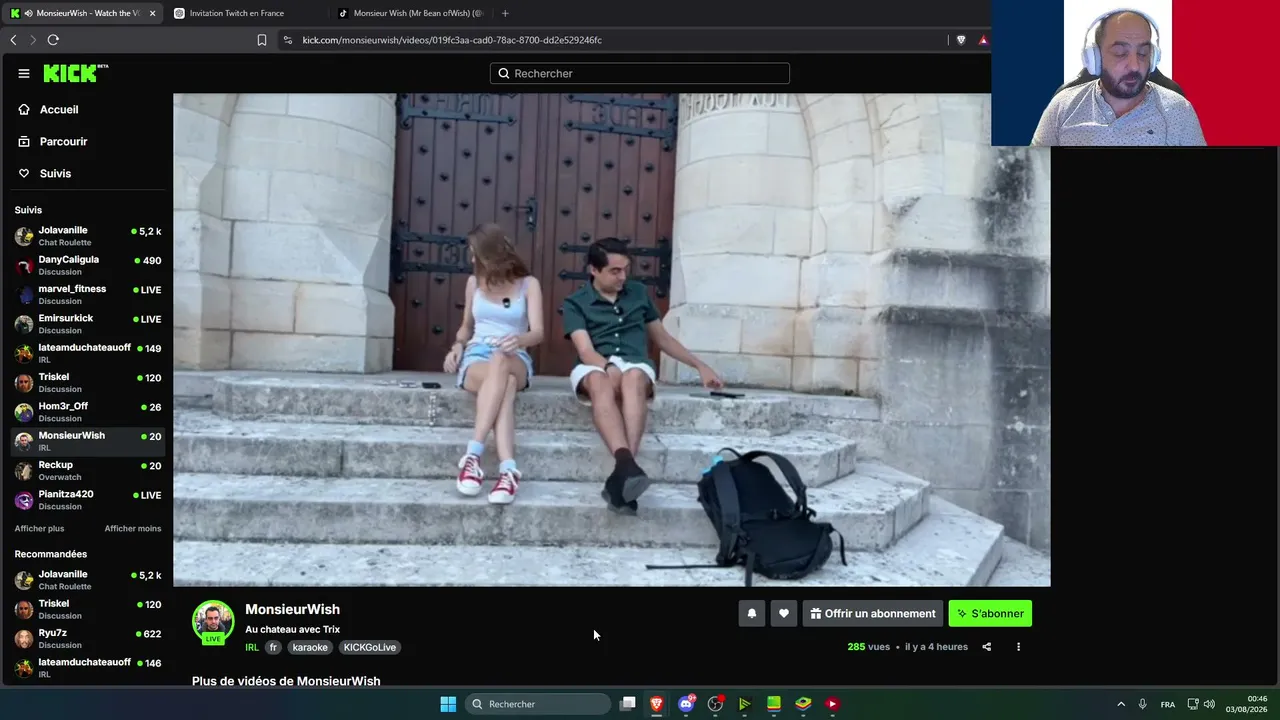Close the MonsieurWish Kick tab
Image resolution: width=1280 pixels, height=720 pixels.
(x=152, y=13)
